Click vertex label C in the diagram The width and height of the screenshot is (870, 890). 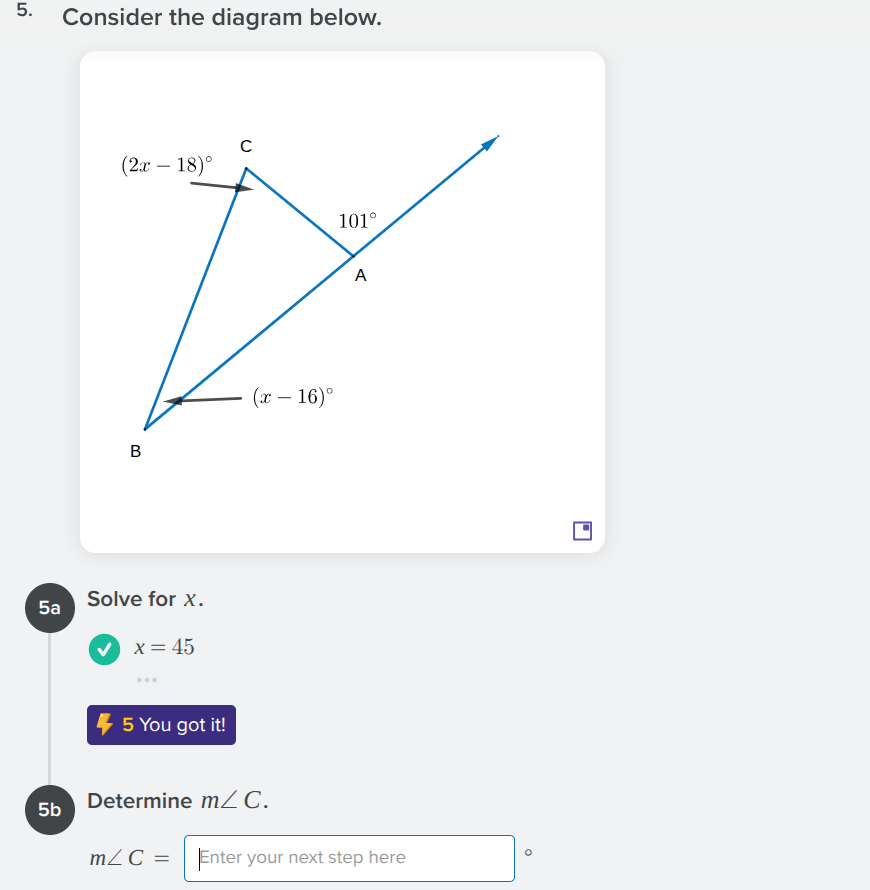tap(244, 145)
